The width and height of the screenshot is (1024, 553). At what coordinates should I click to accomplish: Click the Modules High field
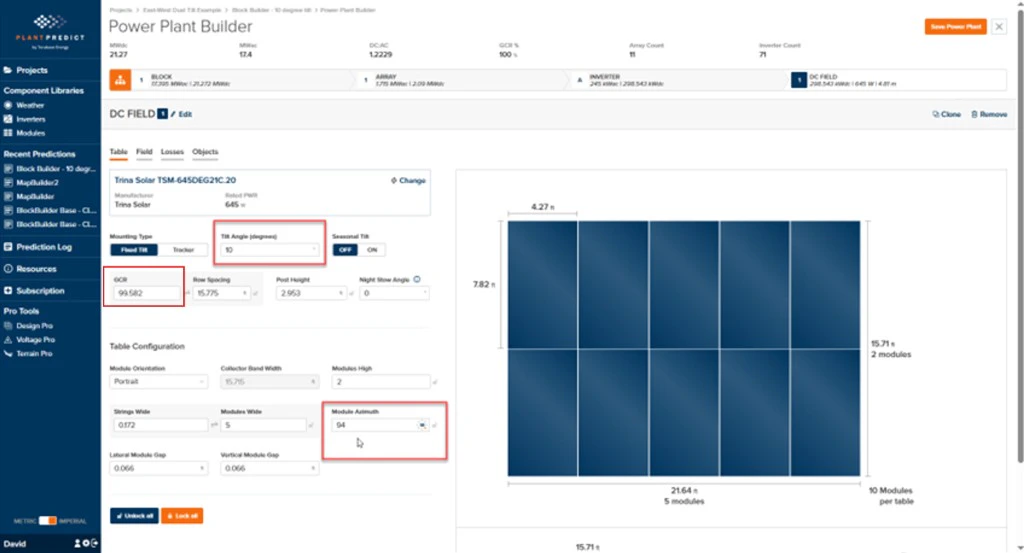pos(381,381)
